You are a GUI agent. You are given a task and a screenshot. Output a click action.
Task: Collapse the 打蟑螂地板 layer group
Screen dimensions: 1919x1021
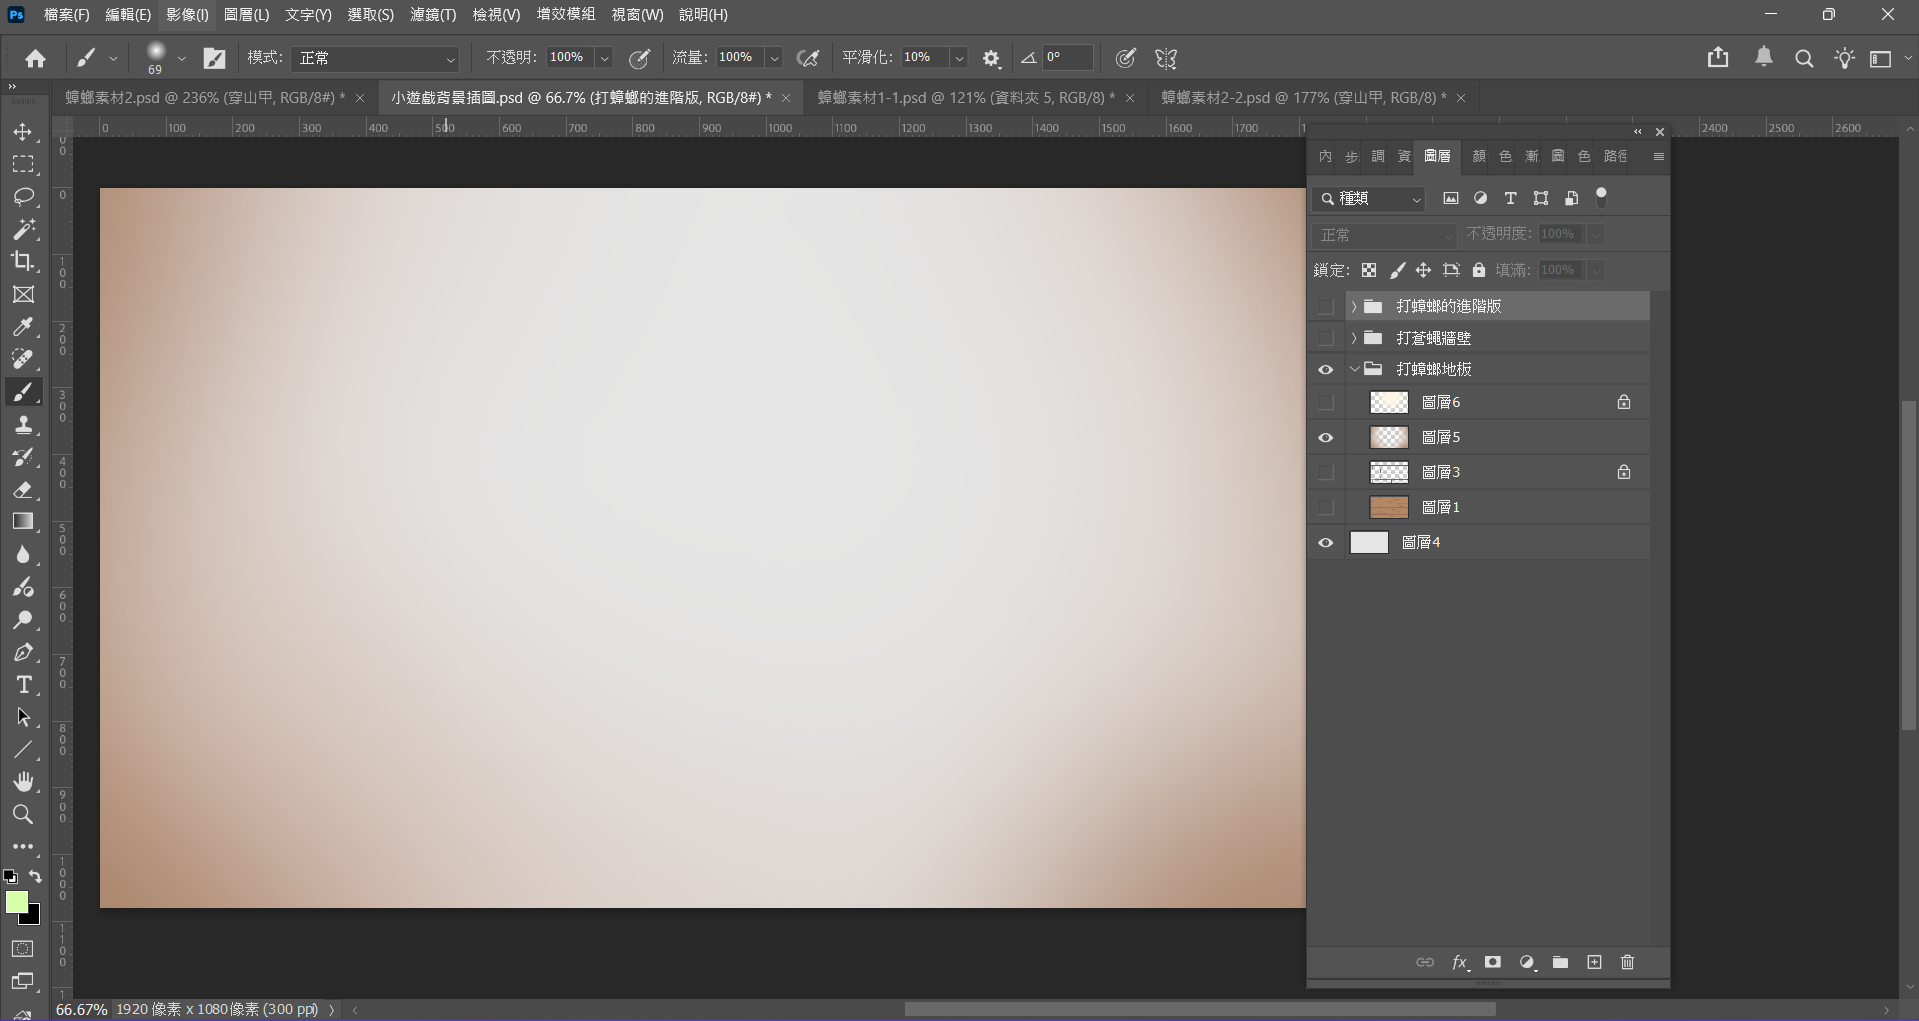(x=1354, y=369)
